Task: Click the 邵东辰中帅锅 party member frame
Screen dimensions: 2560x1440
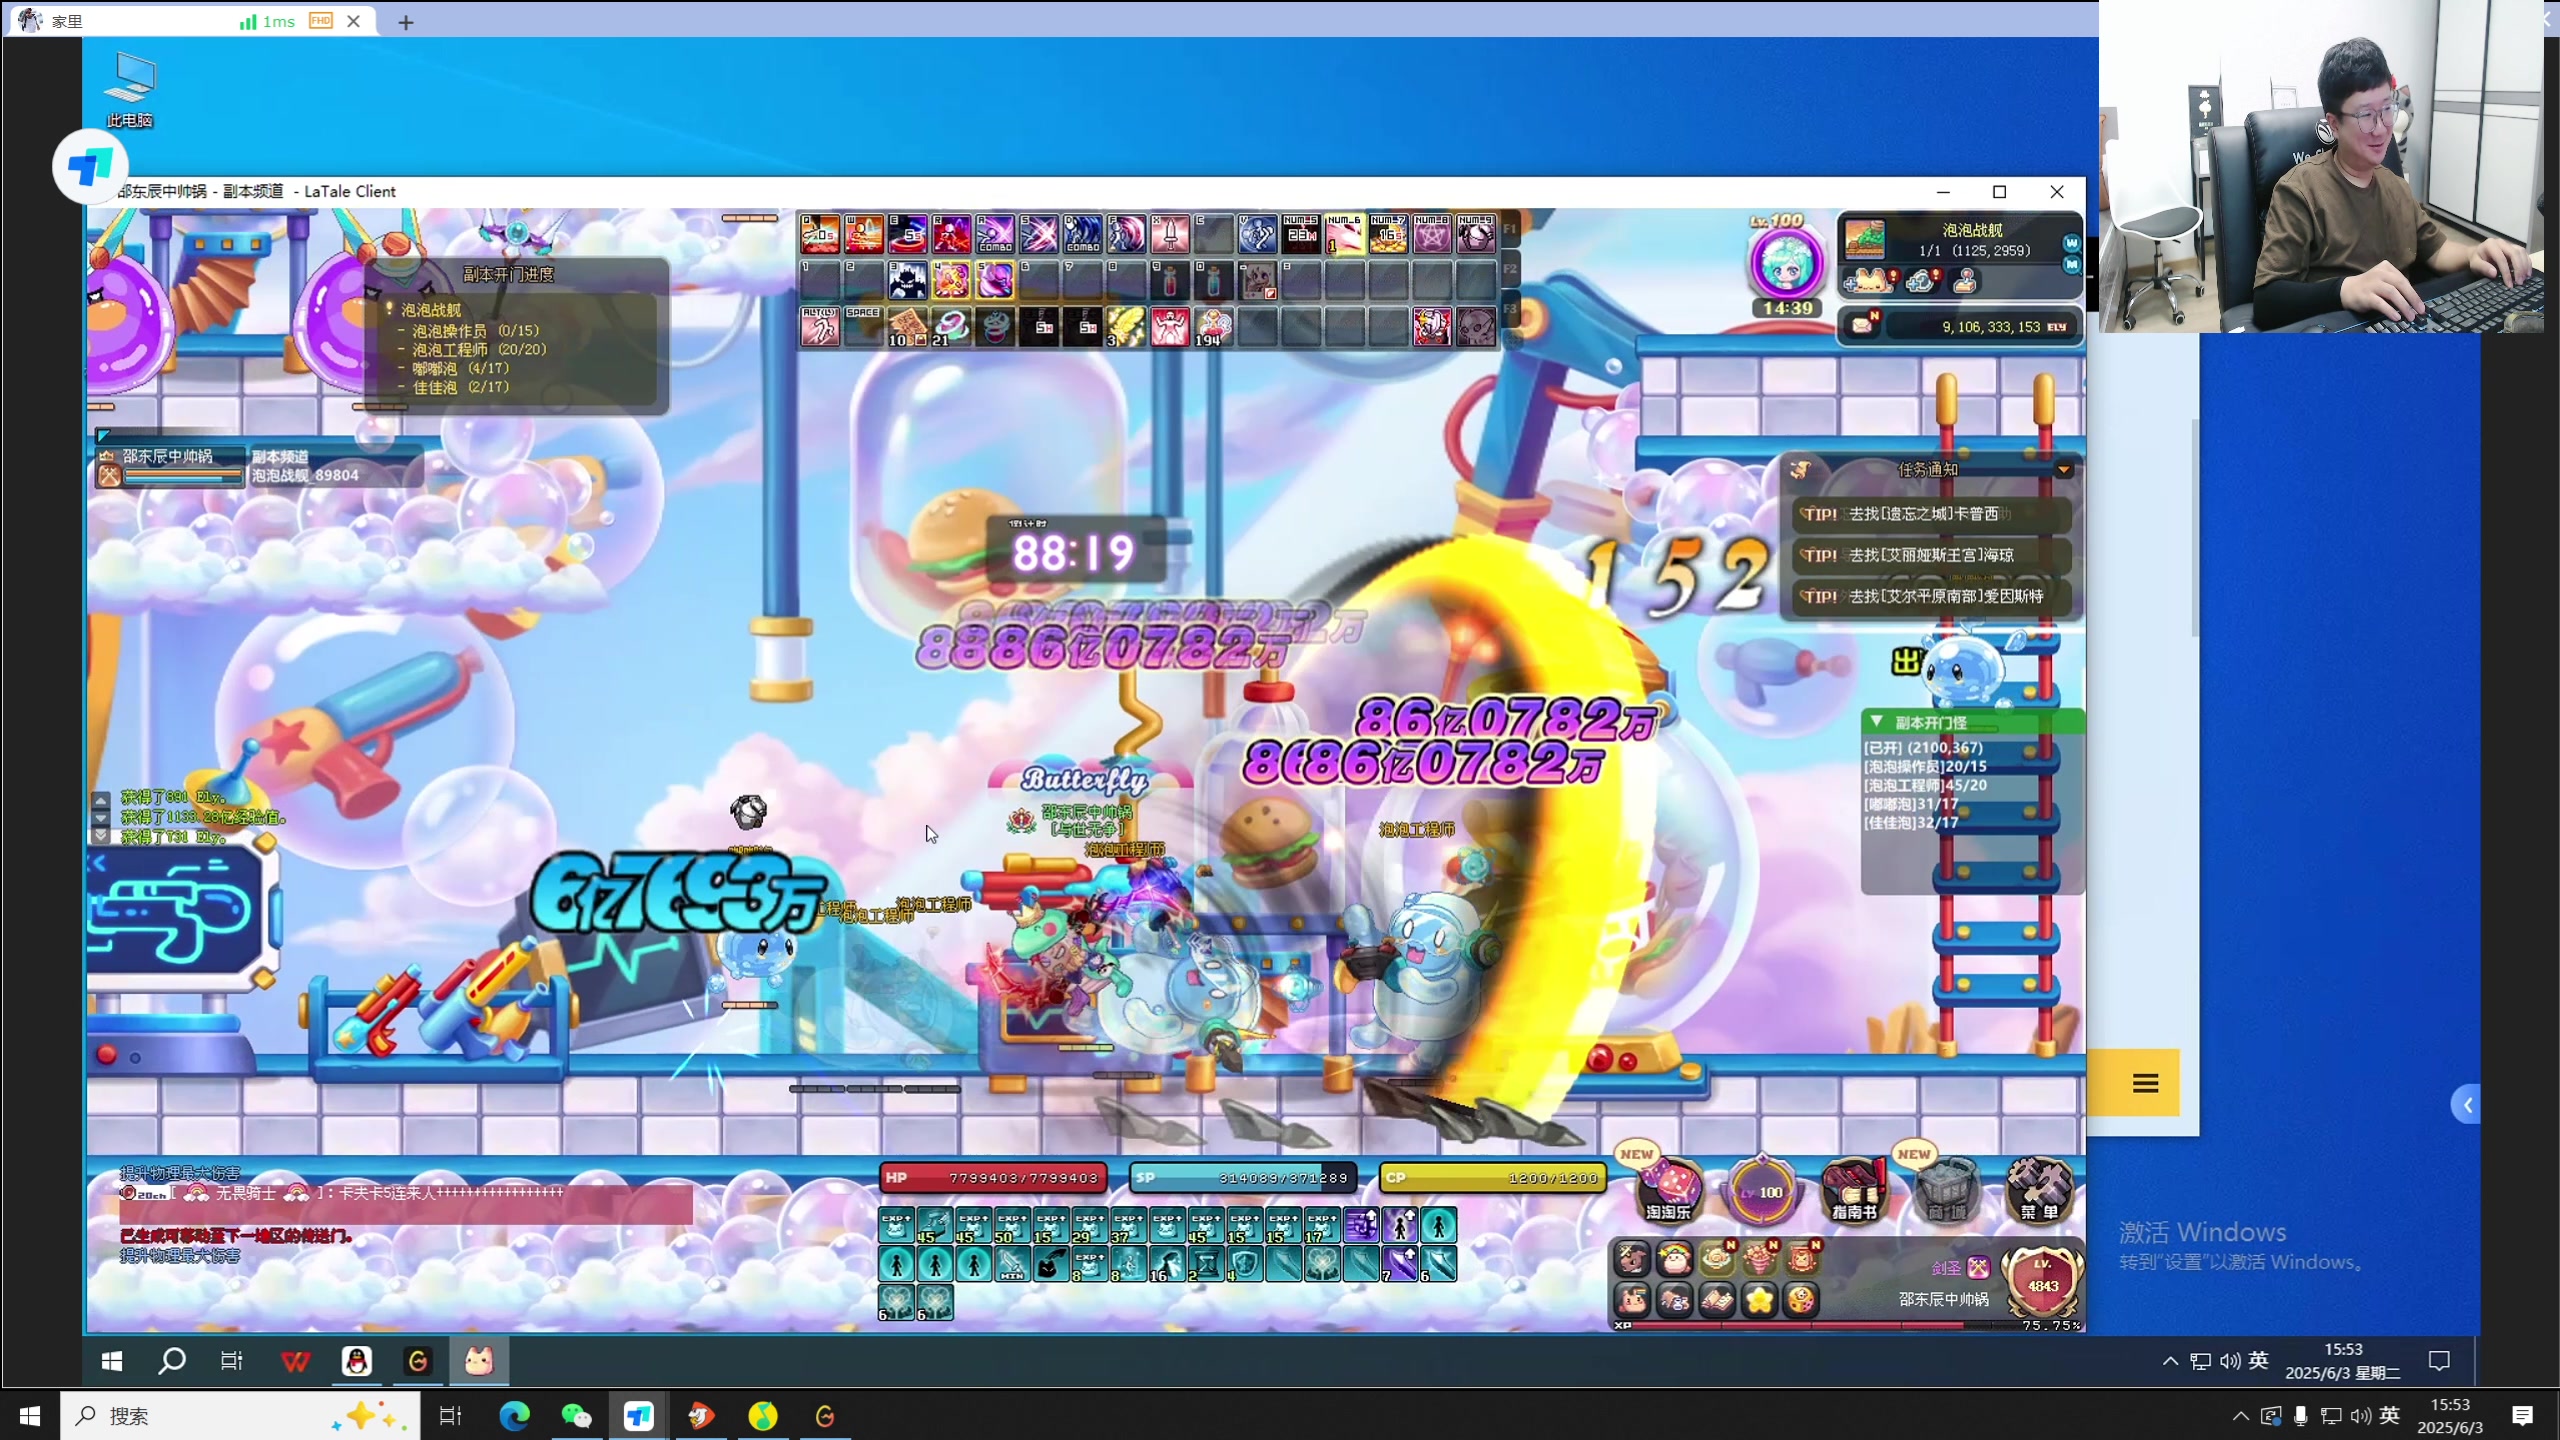Action: 170,466
